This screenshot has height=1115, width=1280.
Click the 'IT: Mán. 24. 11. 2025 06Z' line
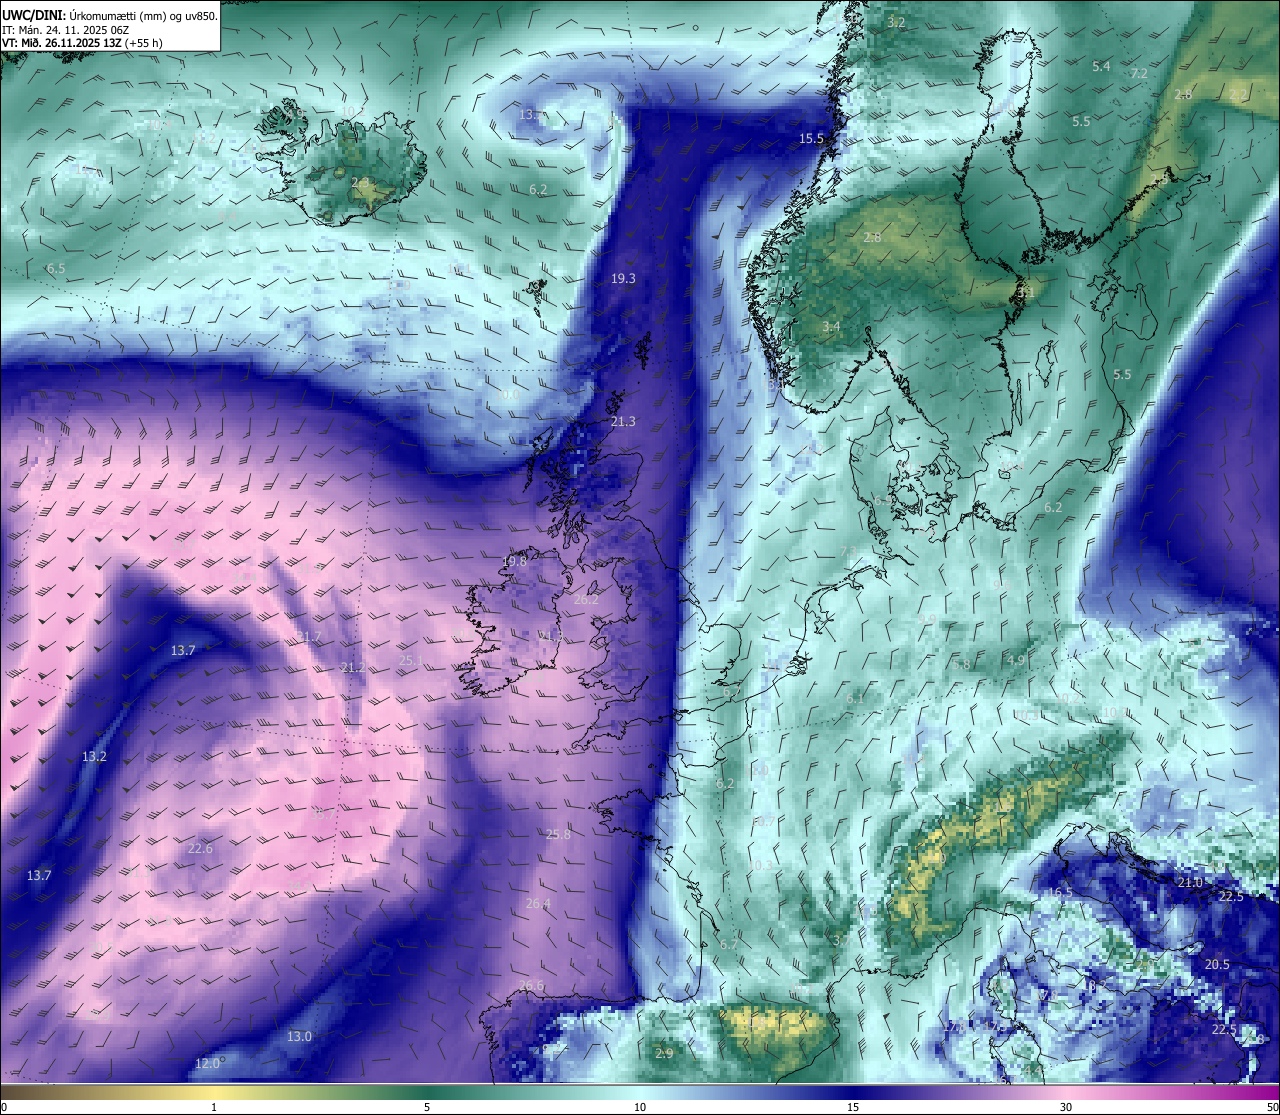(x=66, y=30)
